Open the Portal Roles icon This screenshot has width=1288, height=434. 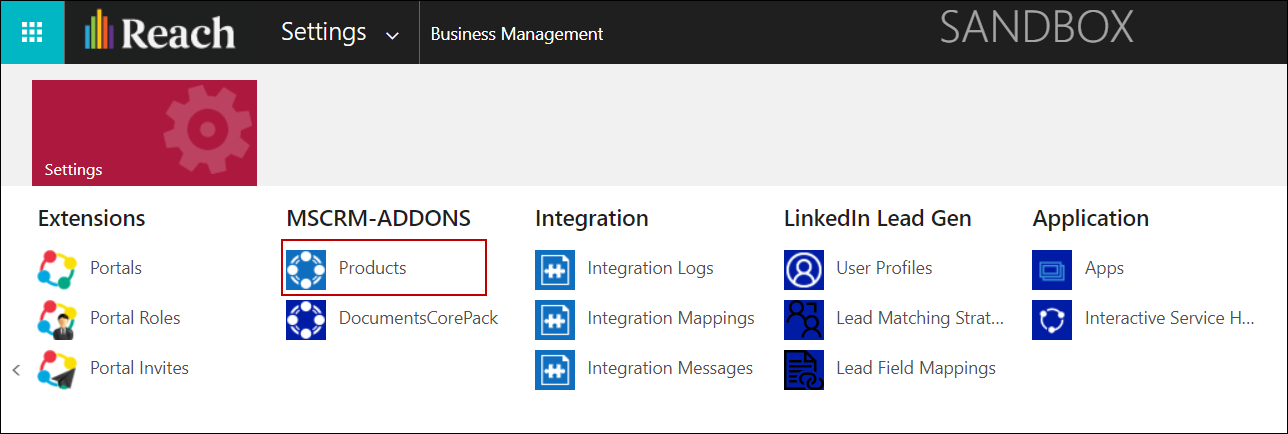pos(57,319)
